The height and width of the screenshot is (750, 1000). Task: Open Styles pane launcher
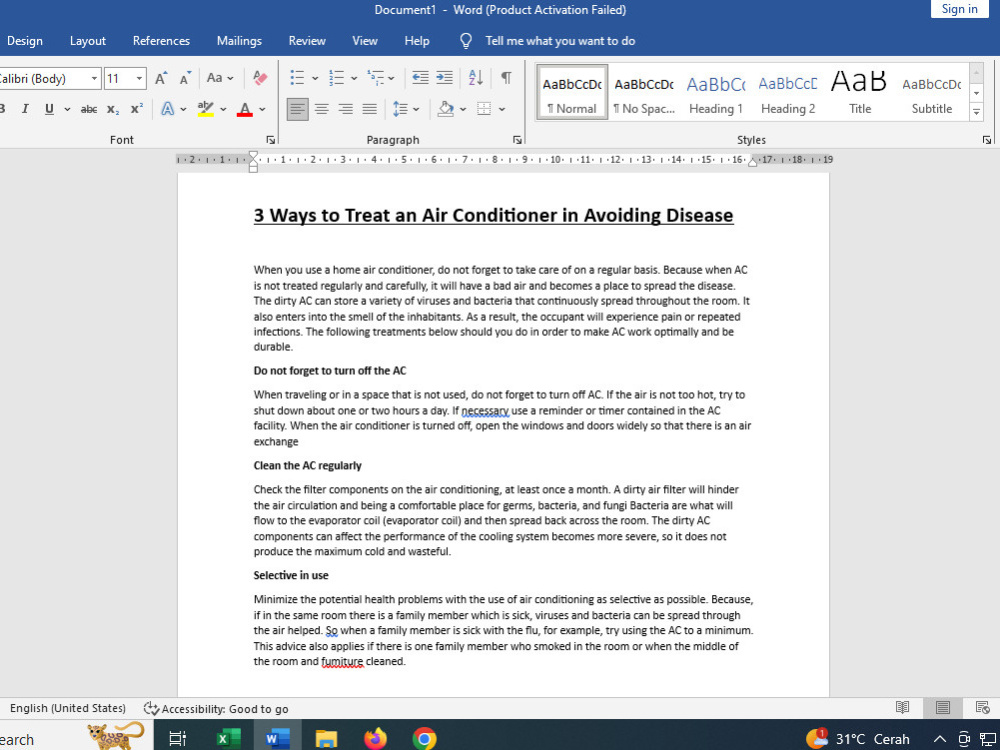pyautogui.click(x=987, y=140)
